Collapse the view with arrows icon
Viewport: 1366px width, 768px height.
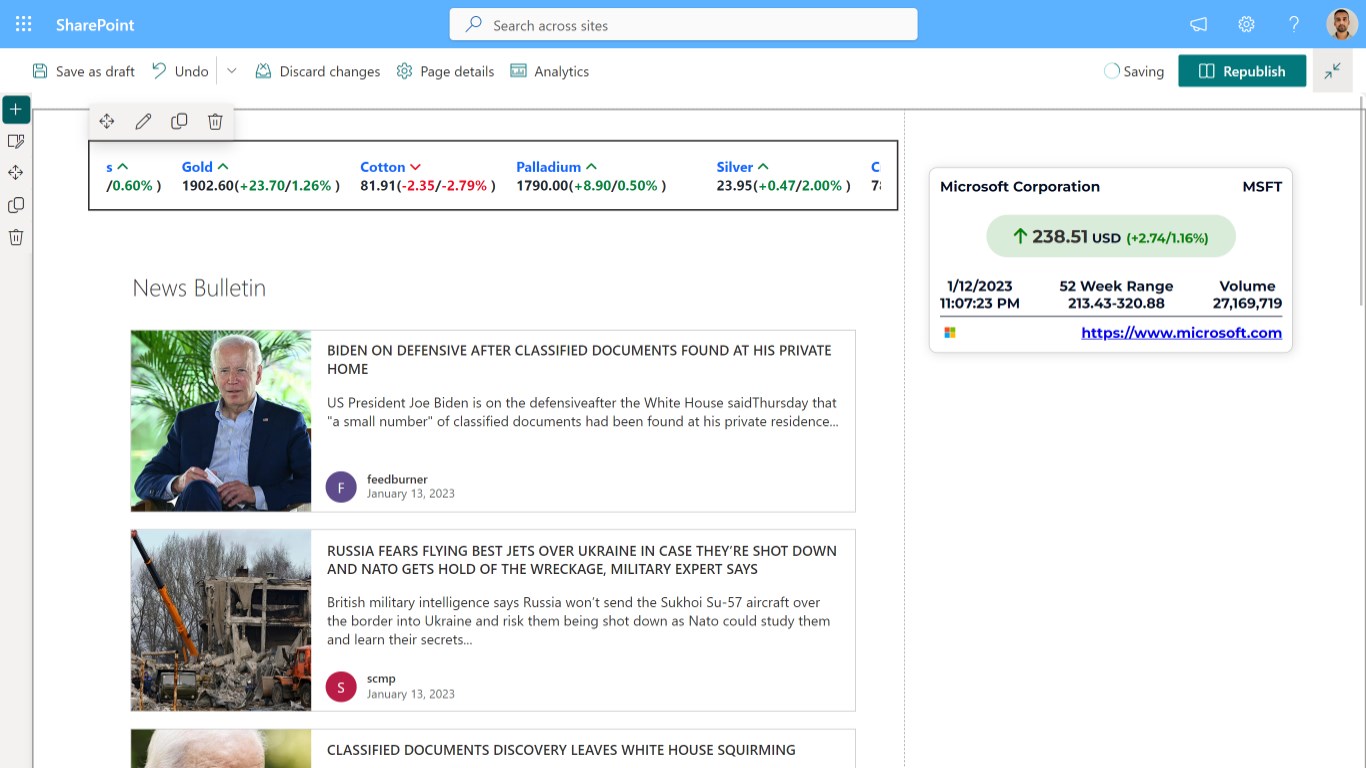tap(1333, 71)
